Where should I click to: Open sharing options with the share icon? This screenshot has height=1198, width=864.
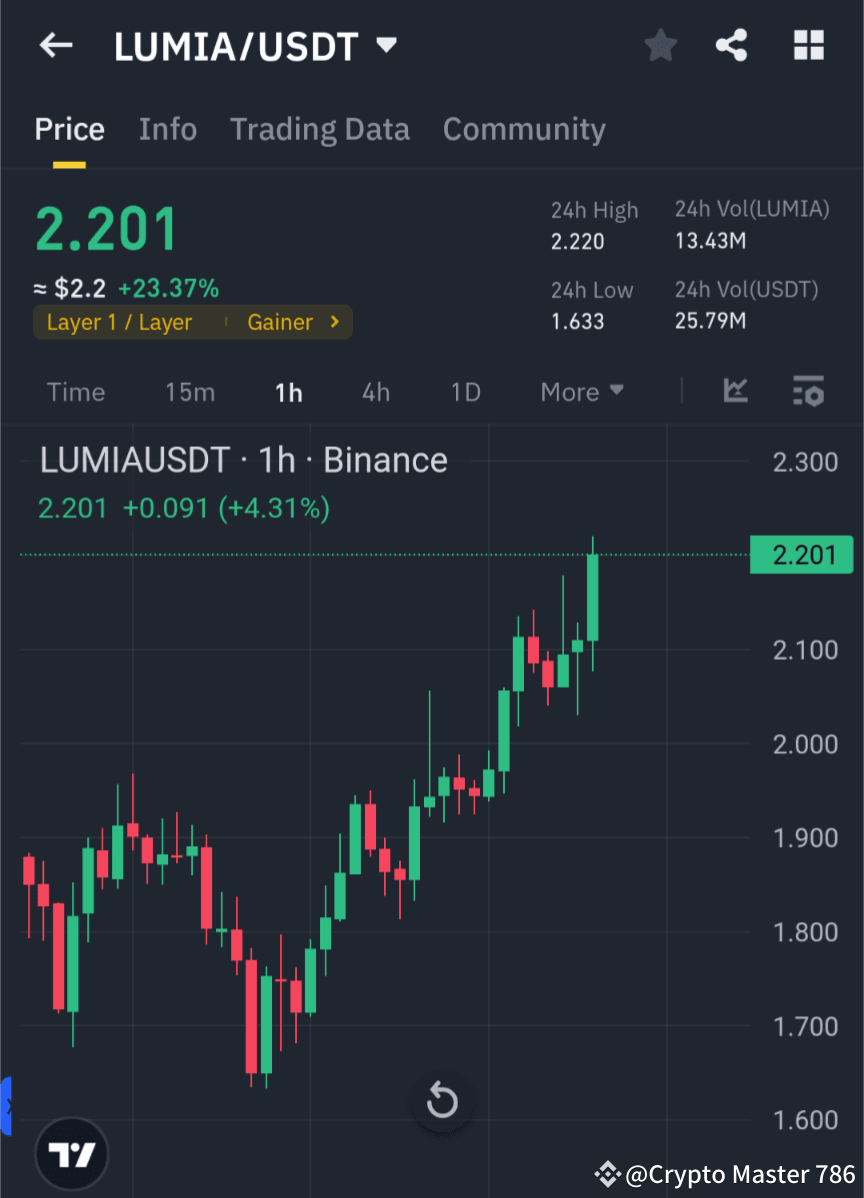coord(732,44)
